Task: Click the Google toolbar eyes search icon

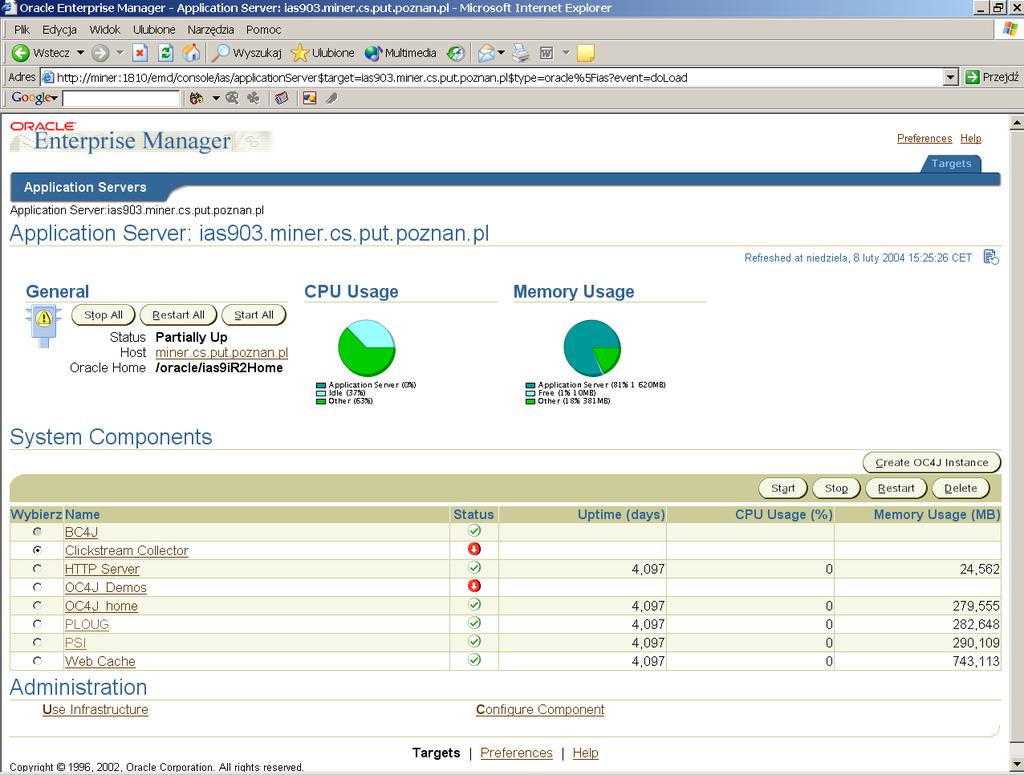Action: tap(197, 98)
